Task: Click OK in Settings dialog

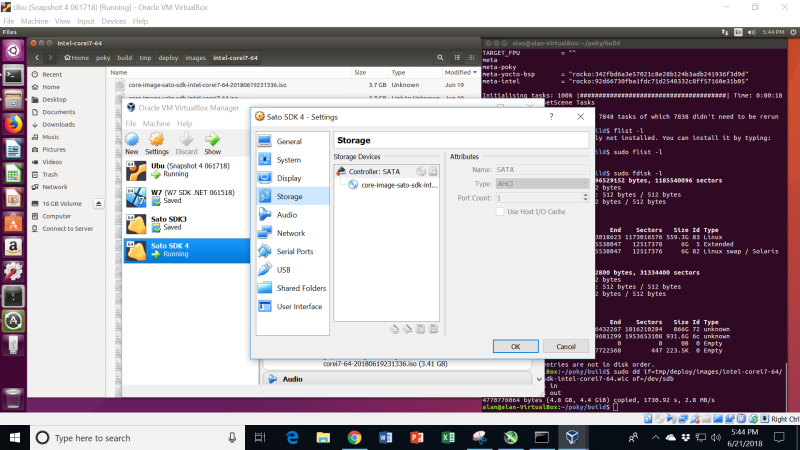Action: (x=515, y=346)
